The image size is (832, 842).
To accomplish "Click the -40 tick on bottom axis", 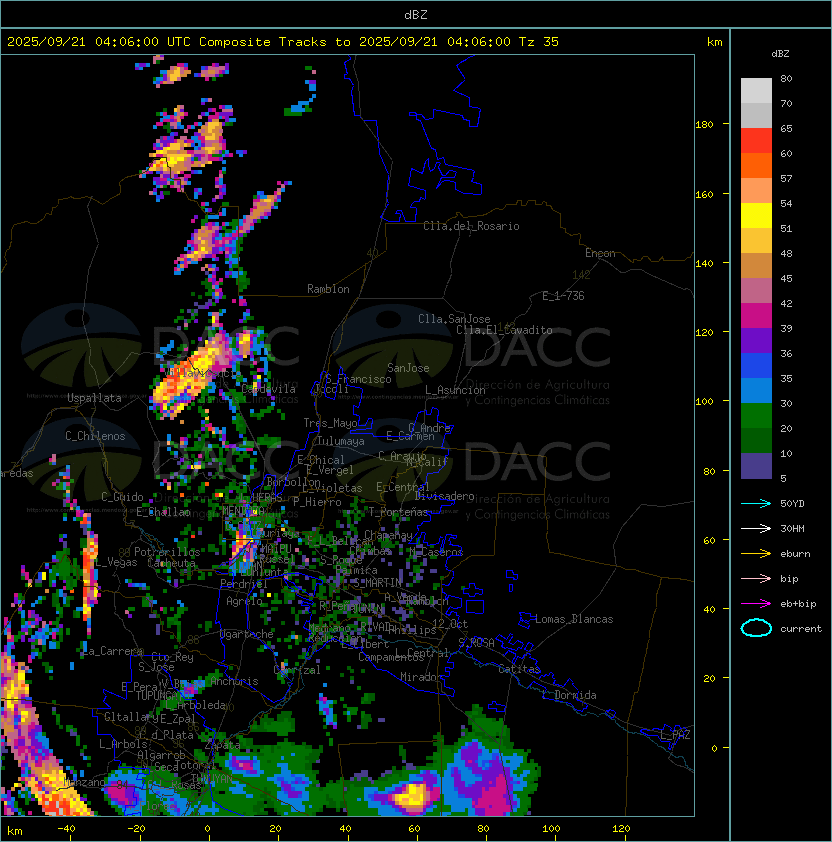I will tap(66, 829).
